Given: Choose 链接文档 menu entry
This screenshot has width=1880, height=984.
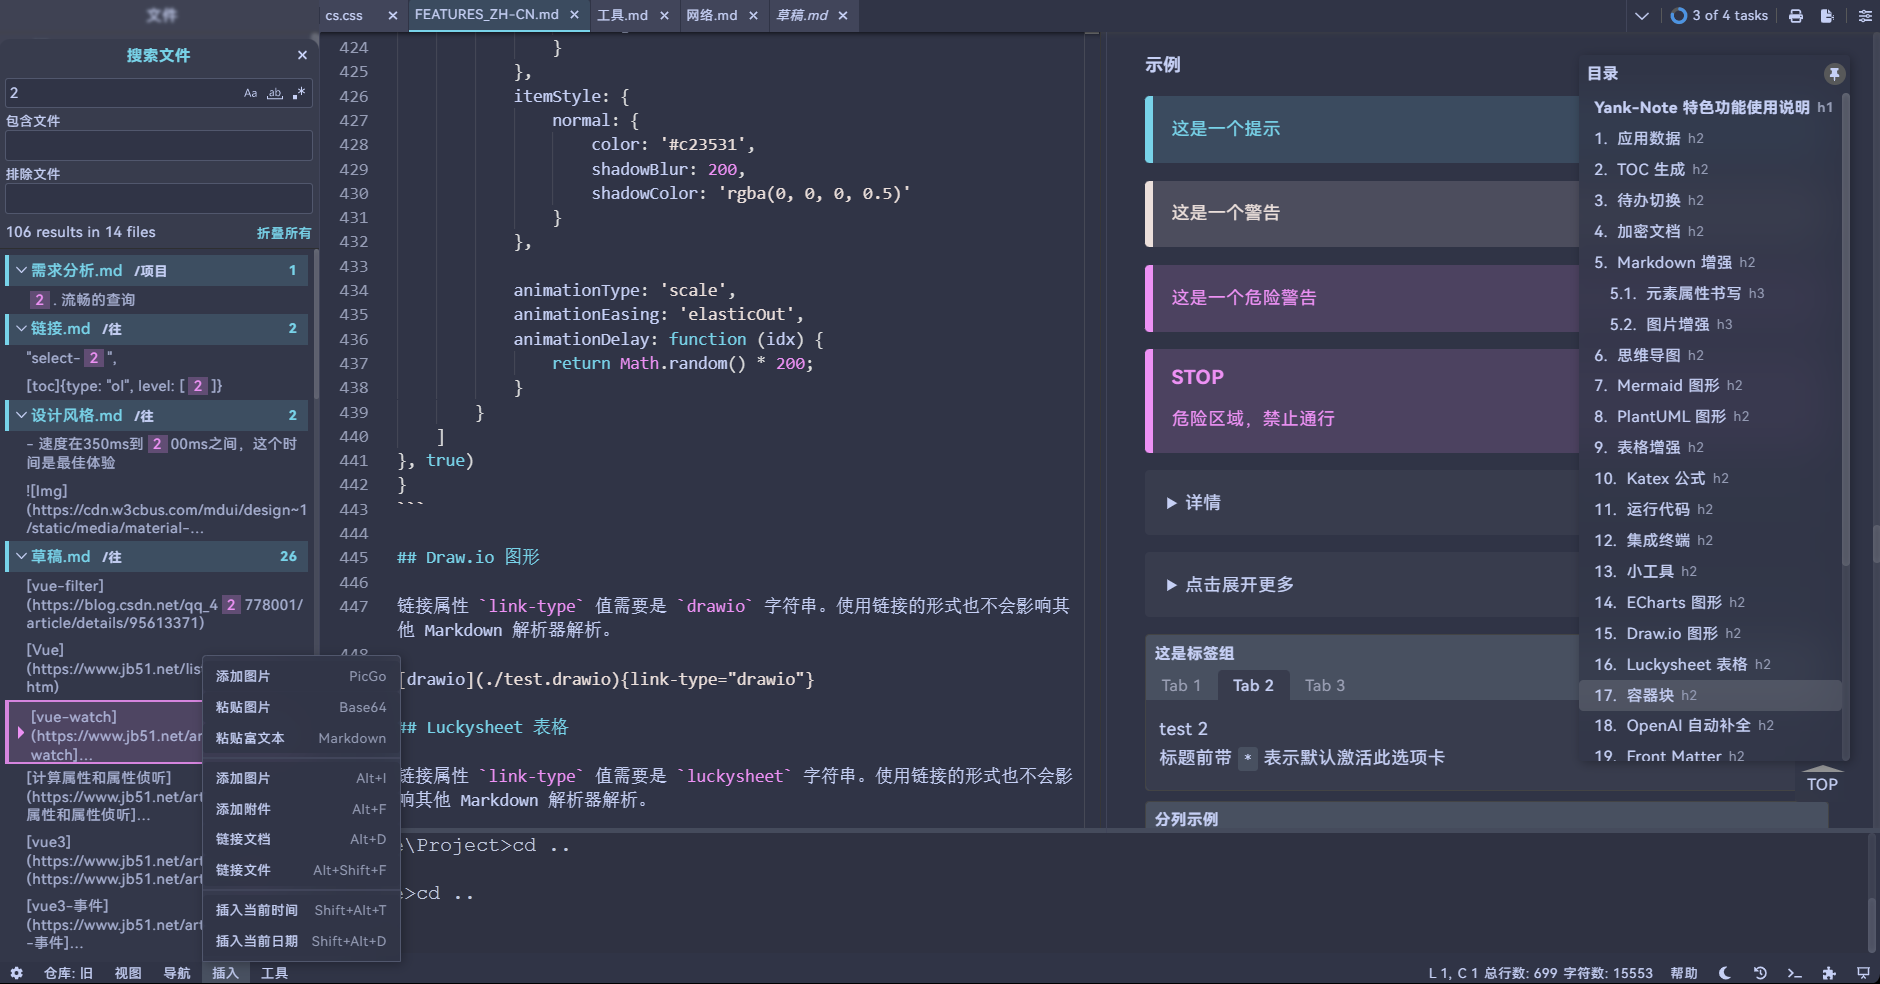Looking at the screenshot, I should (301, 840).
